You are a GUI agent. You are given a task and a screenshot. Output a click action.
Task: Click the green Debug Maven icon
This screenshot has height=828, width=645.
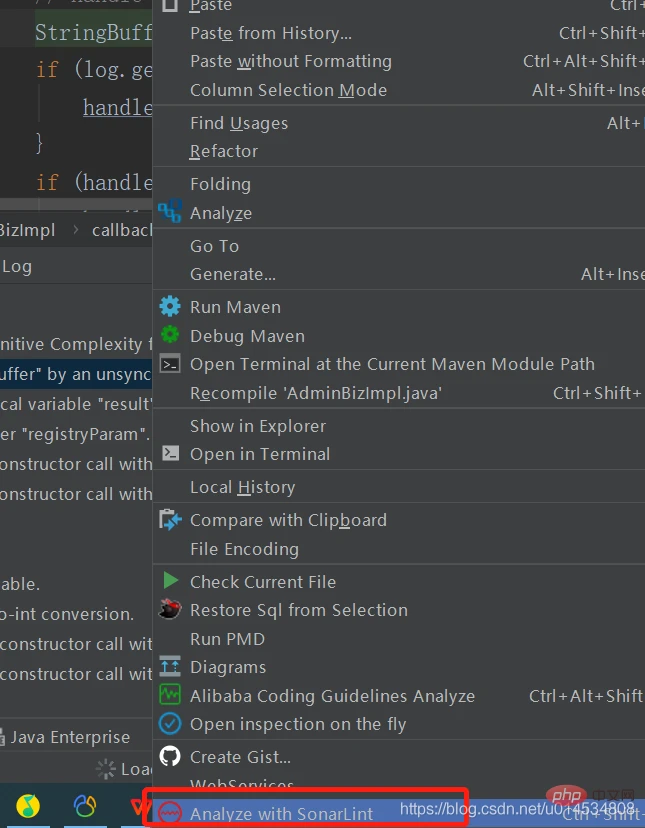170,335
